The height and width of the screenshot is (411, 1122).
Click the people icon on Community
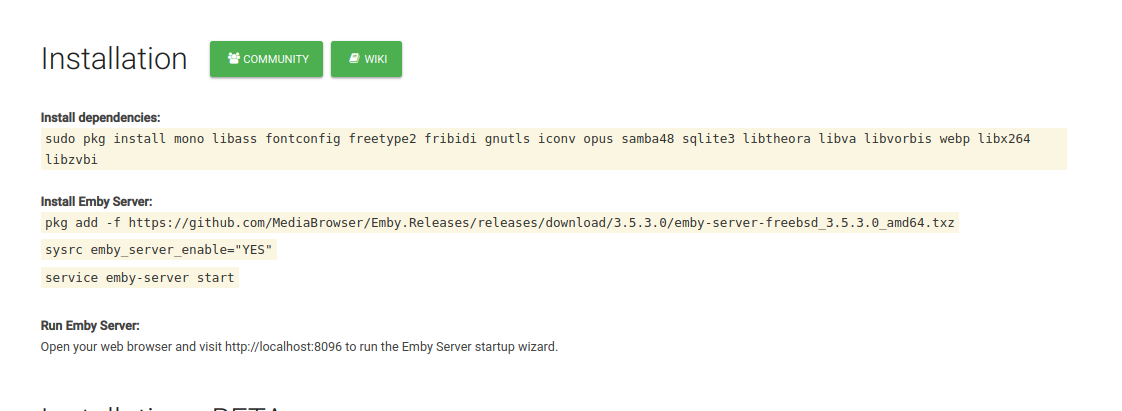click(x=233, y=59)
